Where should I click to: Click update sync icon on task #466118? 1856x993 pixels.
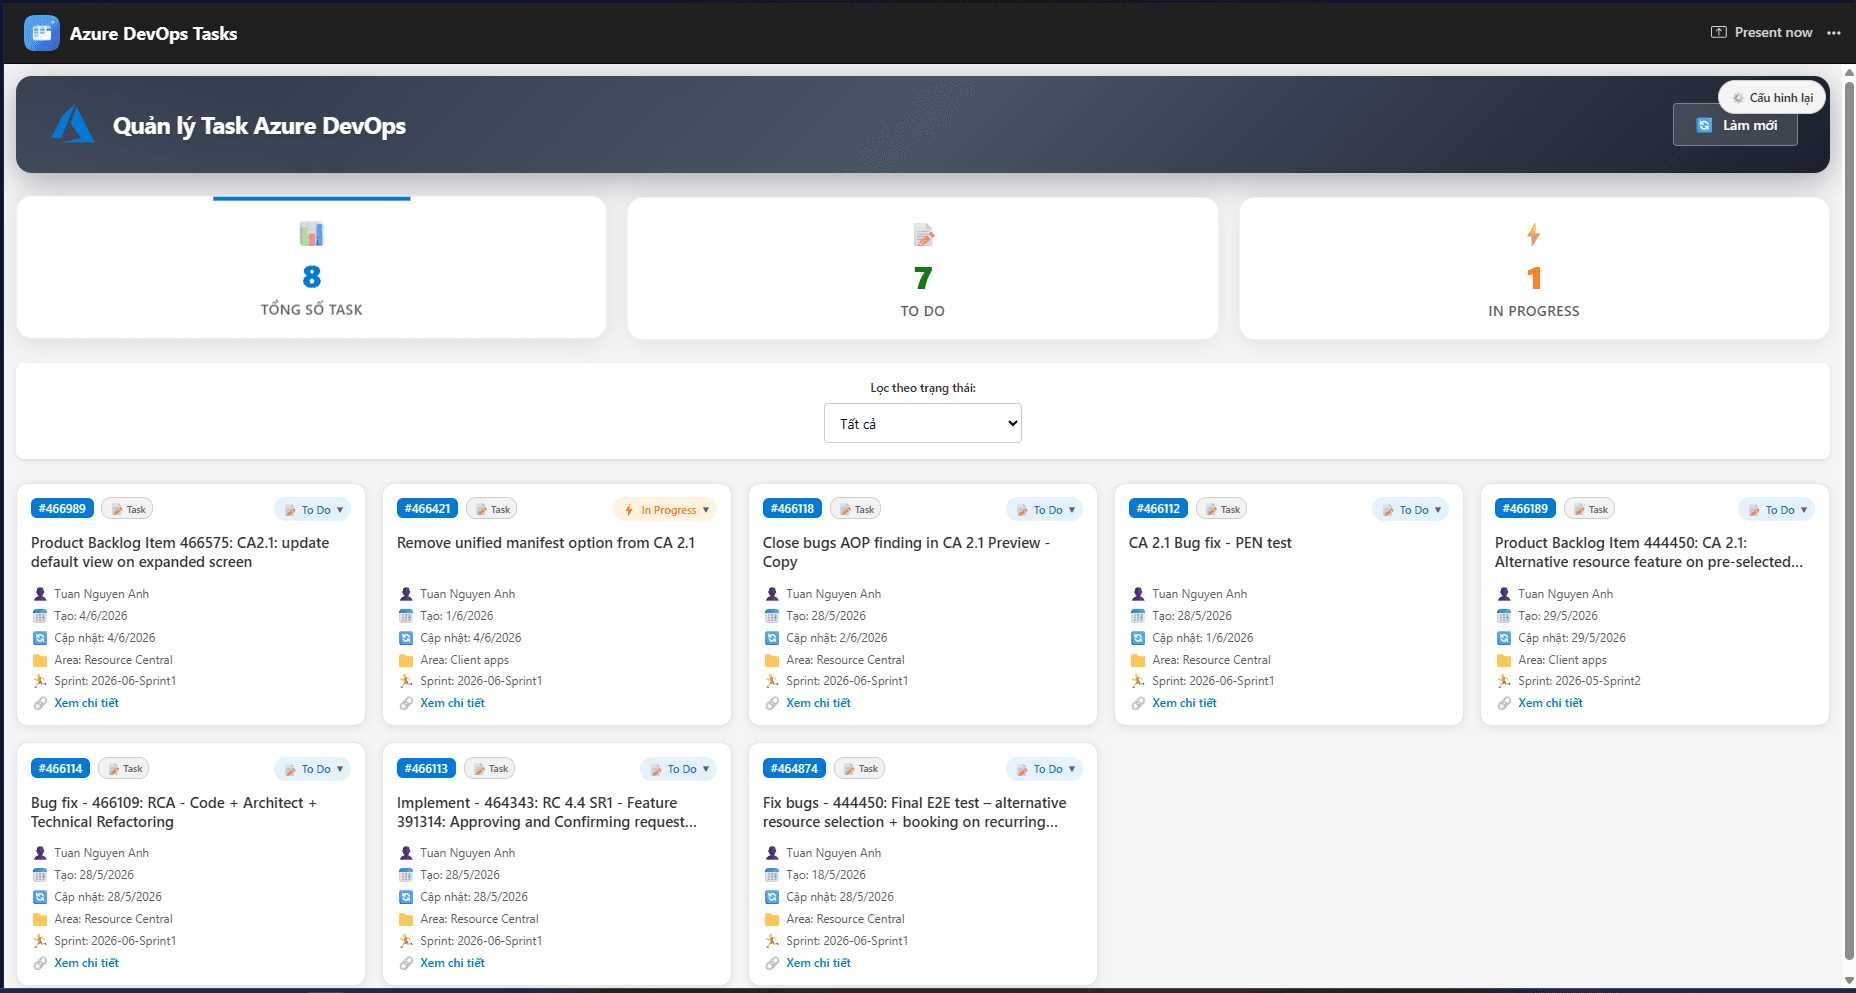[x=772, y=638]
